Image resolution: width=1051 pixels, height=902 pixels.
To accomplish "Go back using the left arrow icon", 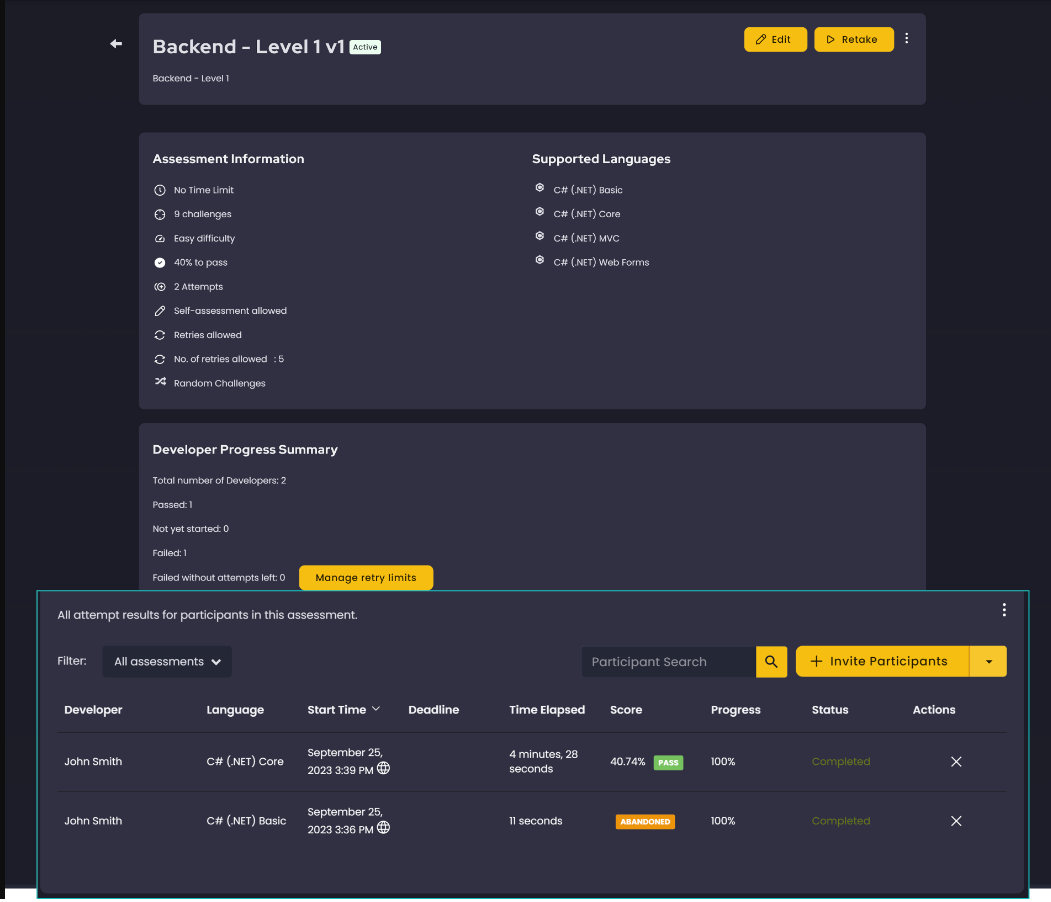I will coord(116,44).
